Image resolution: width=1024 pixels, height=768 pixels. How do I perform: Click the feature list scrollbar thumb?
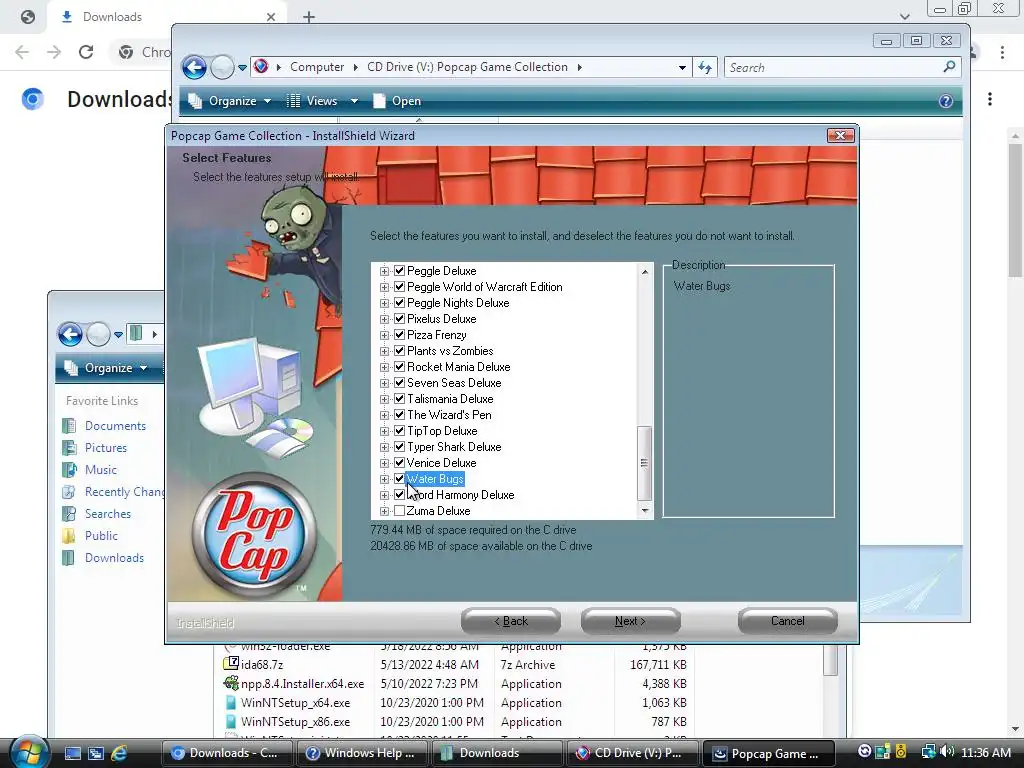pyautogui.click(x=644, y=463)
